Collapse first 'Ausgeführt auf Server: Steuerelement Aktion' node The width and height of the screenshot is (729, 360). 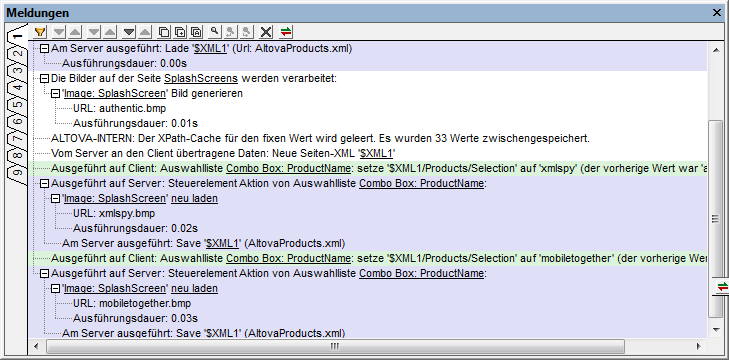45,184
